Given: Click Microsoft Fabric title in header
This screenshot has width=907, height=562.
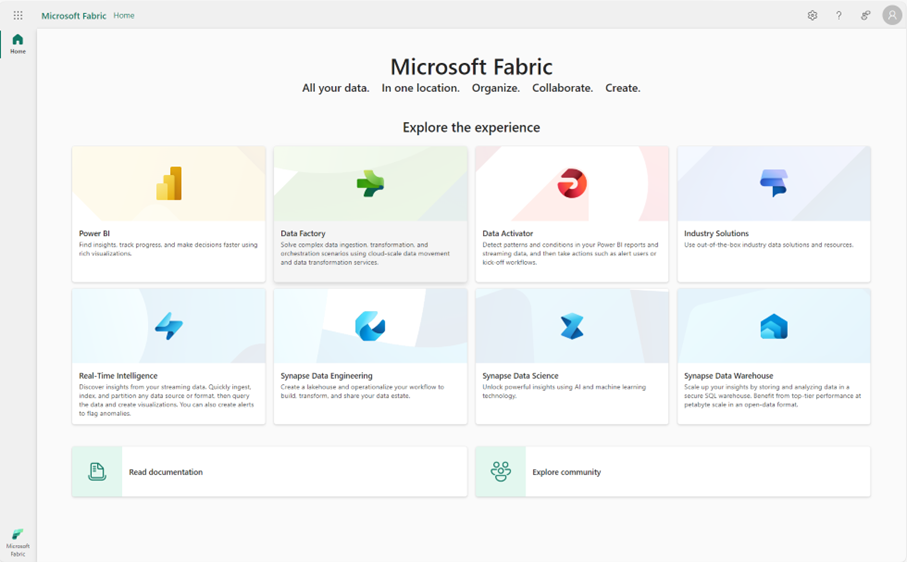Looking at the screenshot, I should pos(73,16).
